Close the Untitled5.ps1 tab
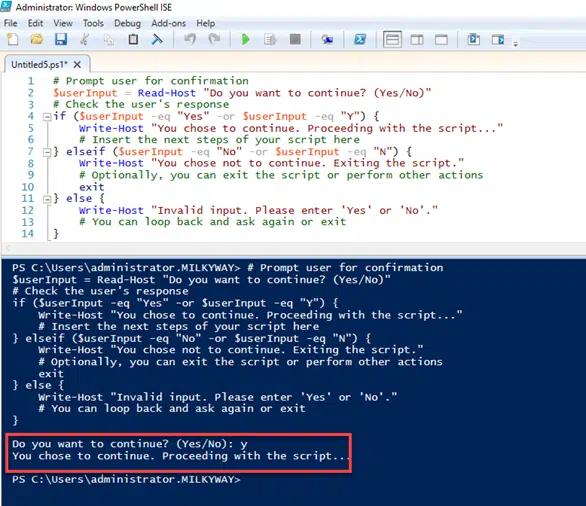 (77, 65)
